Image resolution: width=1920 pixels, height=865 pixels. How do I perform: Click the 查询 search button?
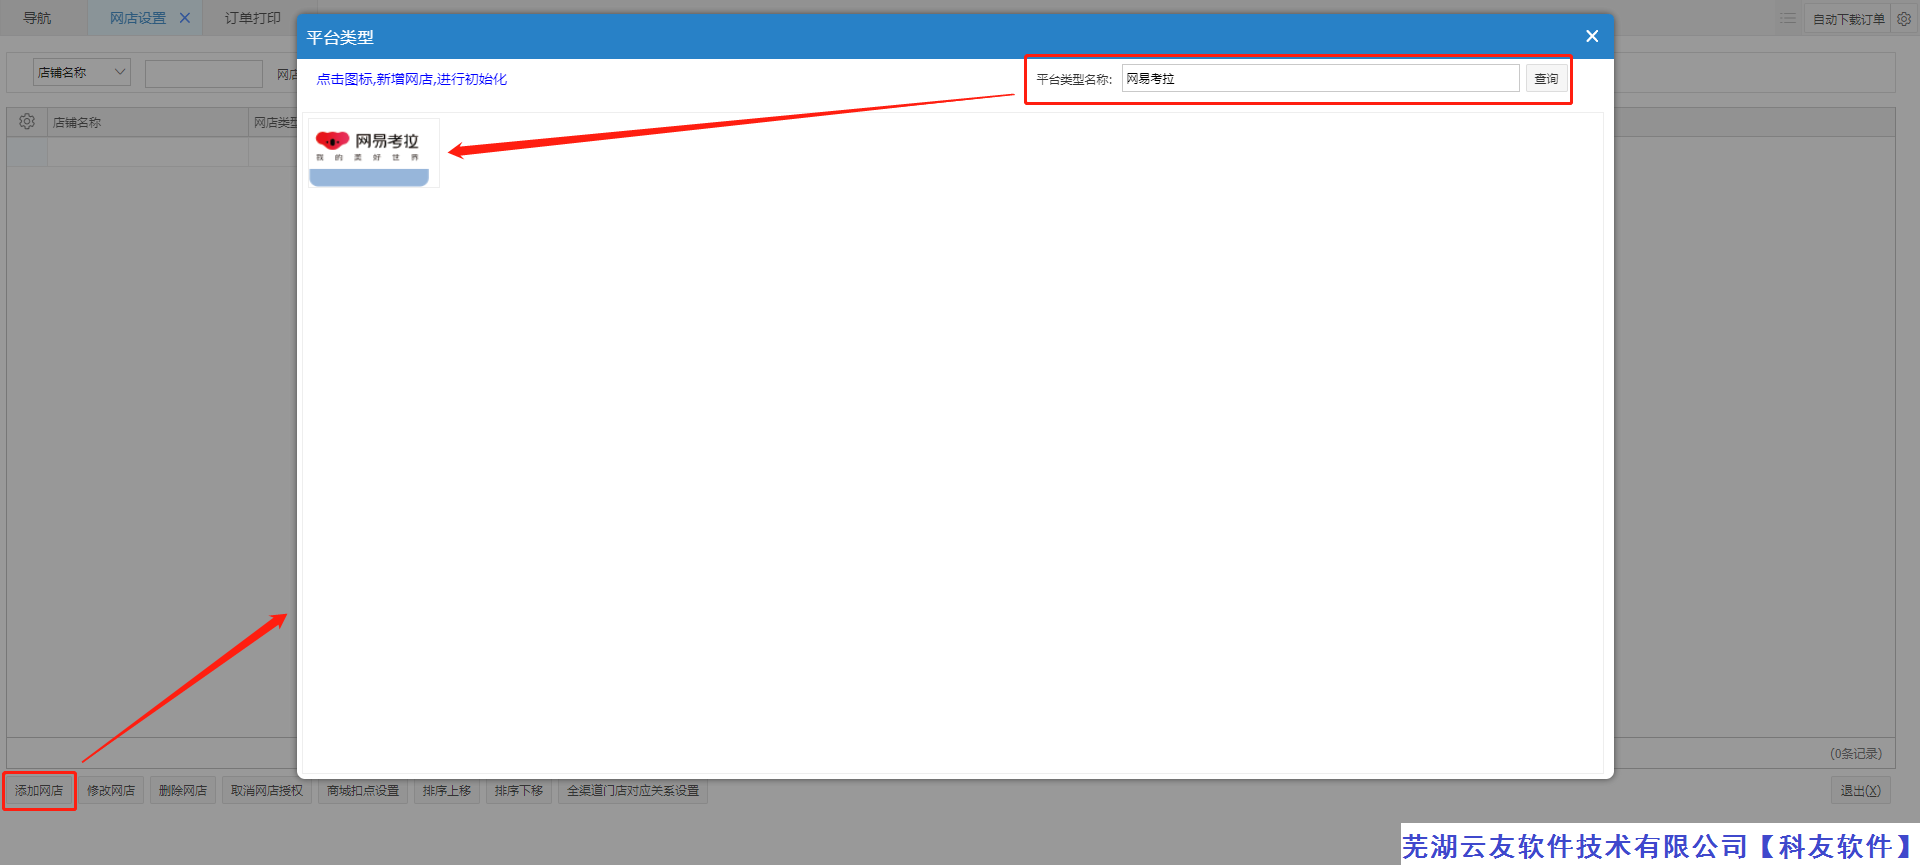pyautogui.click(x=1546, y=79)
